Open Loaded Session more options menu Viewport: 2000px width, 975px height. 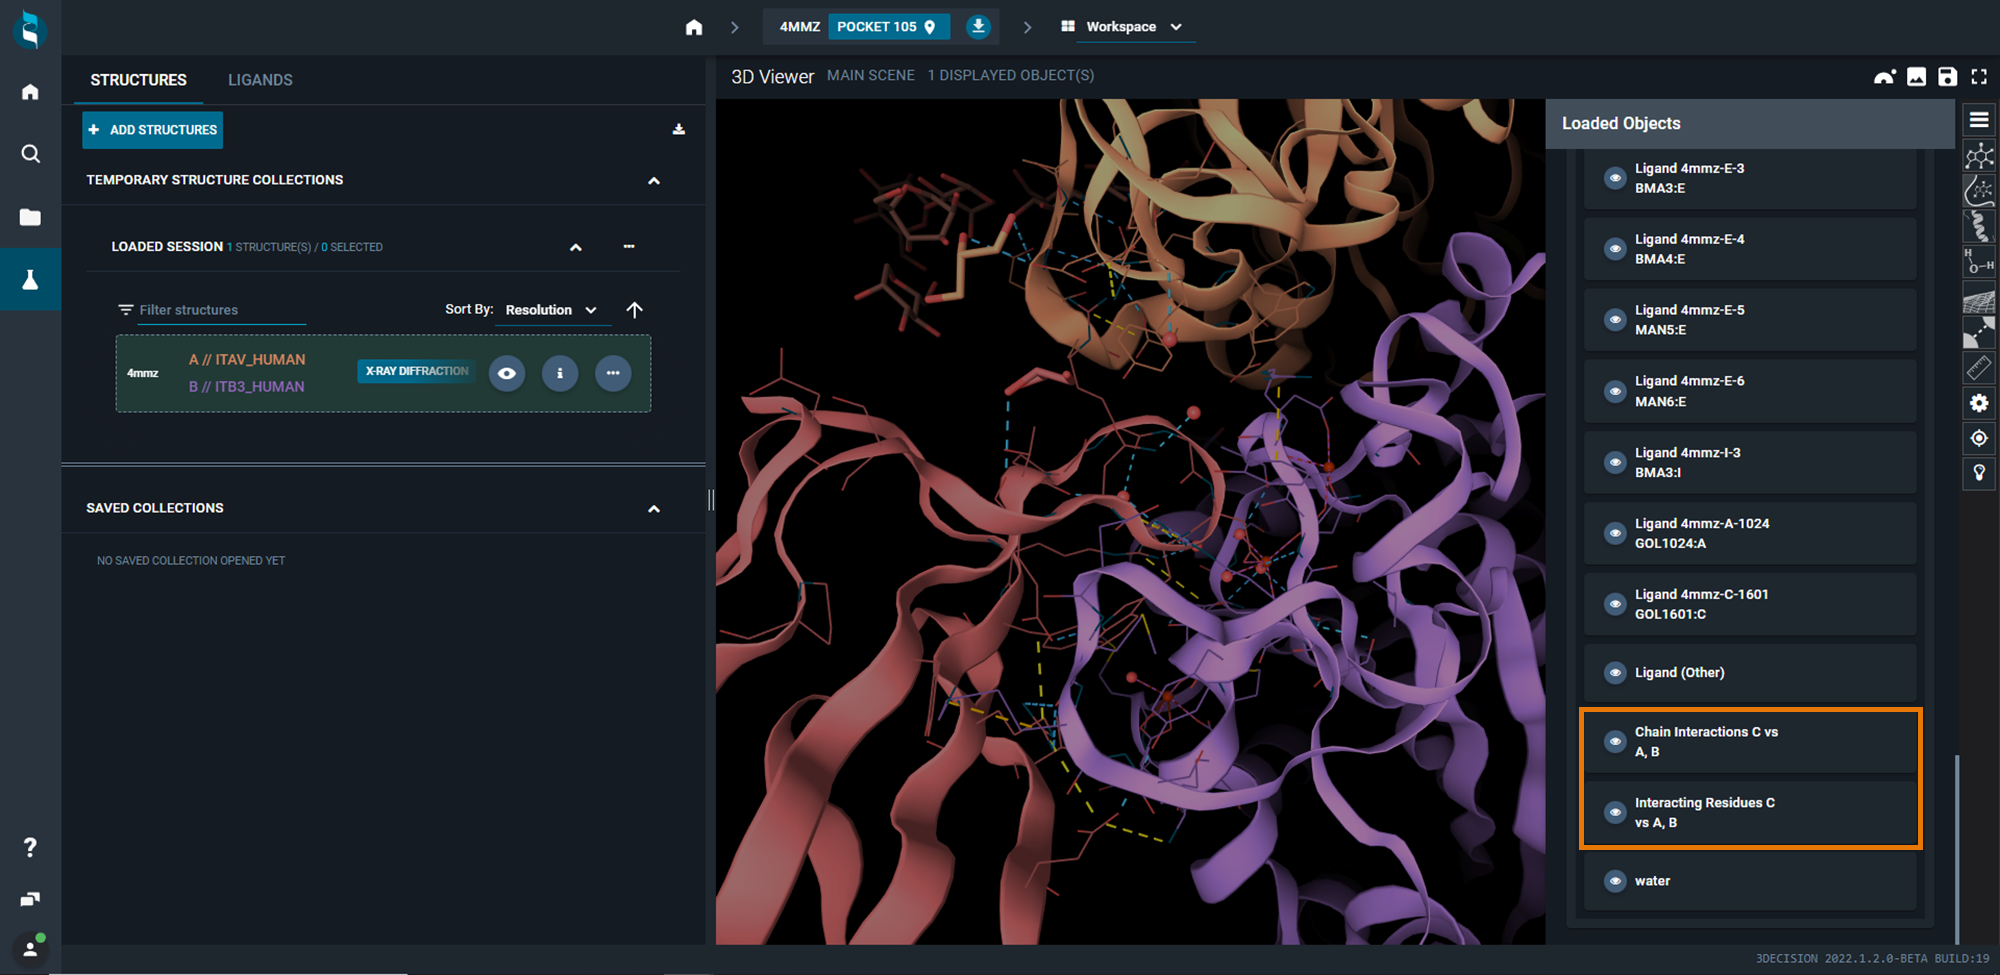click(629, 246)
